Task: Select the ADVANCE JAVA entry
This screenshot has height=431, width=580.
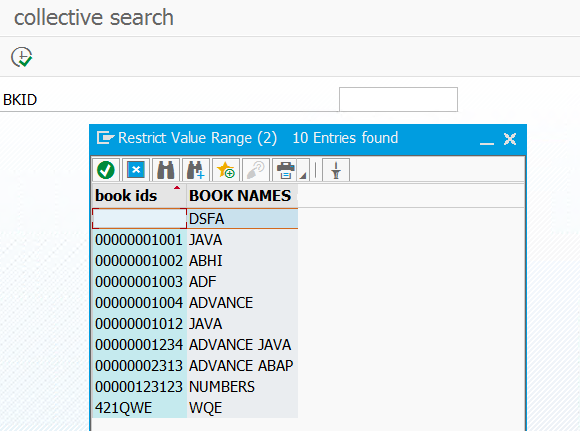Action: click(x=195, y=345)
